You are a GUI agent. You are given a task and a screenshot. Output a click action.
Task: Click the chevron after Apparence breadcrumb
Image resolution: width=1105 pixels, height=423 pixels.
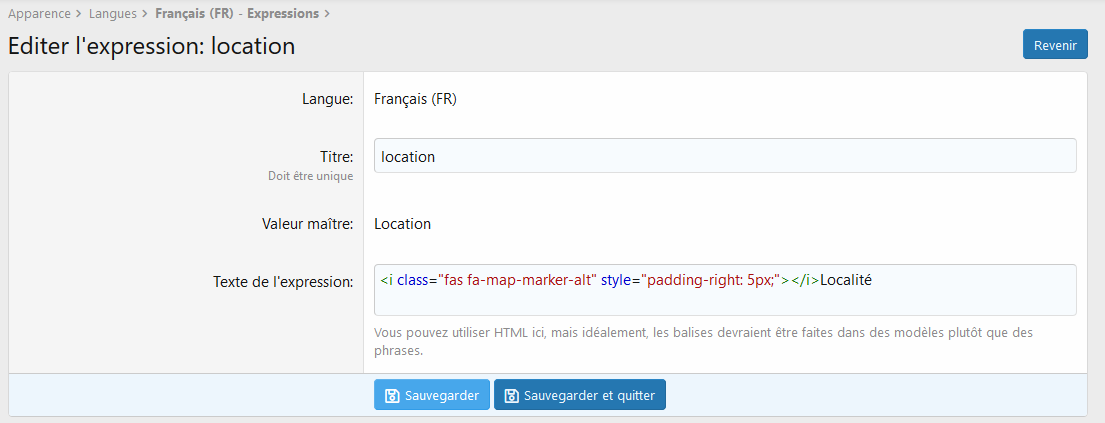click(79, 14)
